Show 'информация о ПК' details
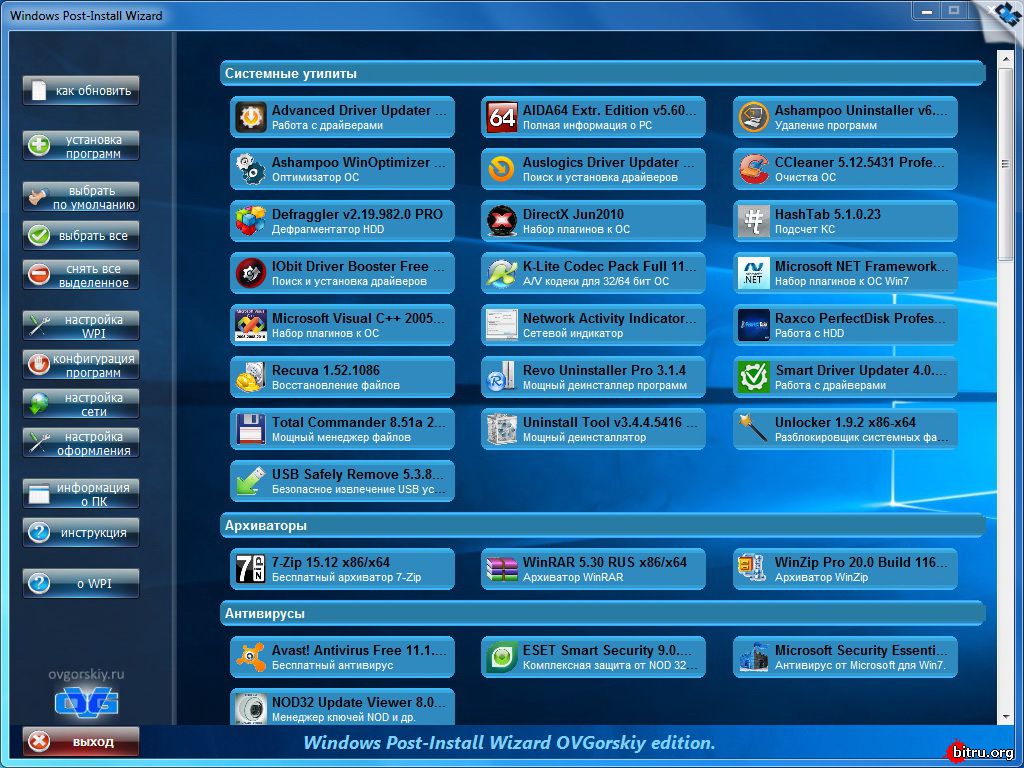Image resolution: width=1024 pixels, height=768 pixels. (x=81, y=494)
